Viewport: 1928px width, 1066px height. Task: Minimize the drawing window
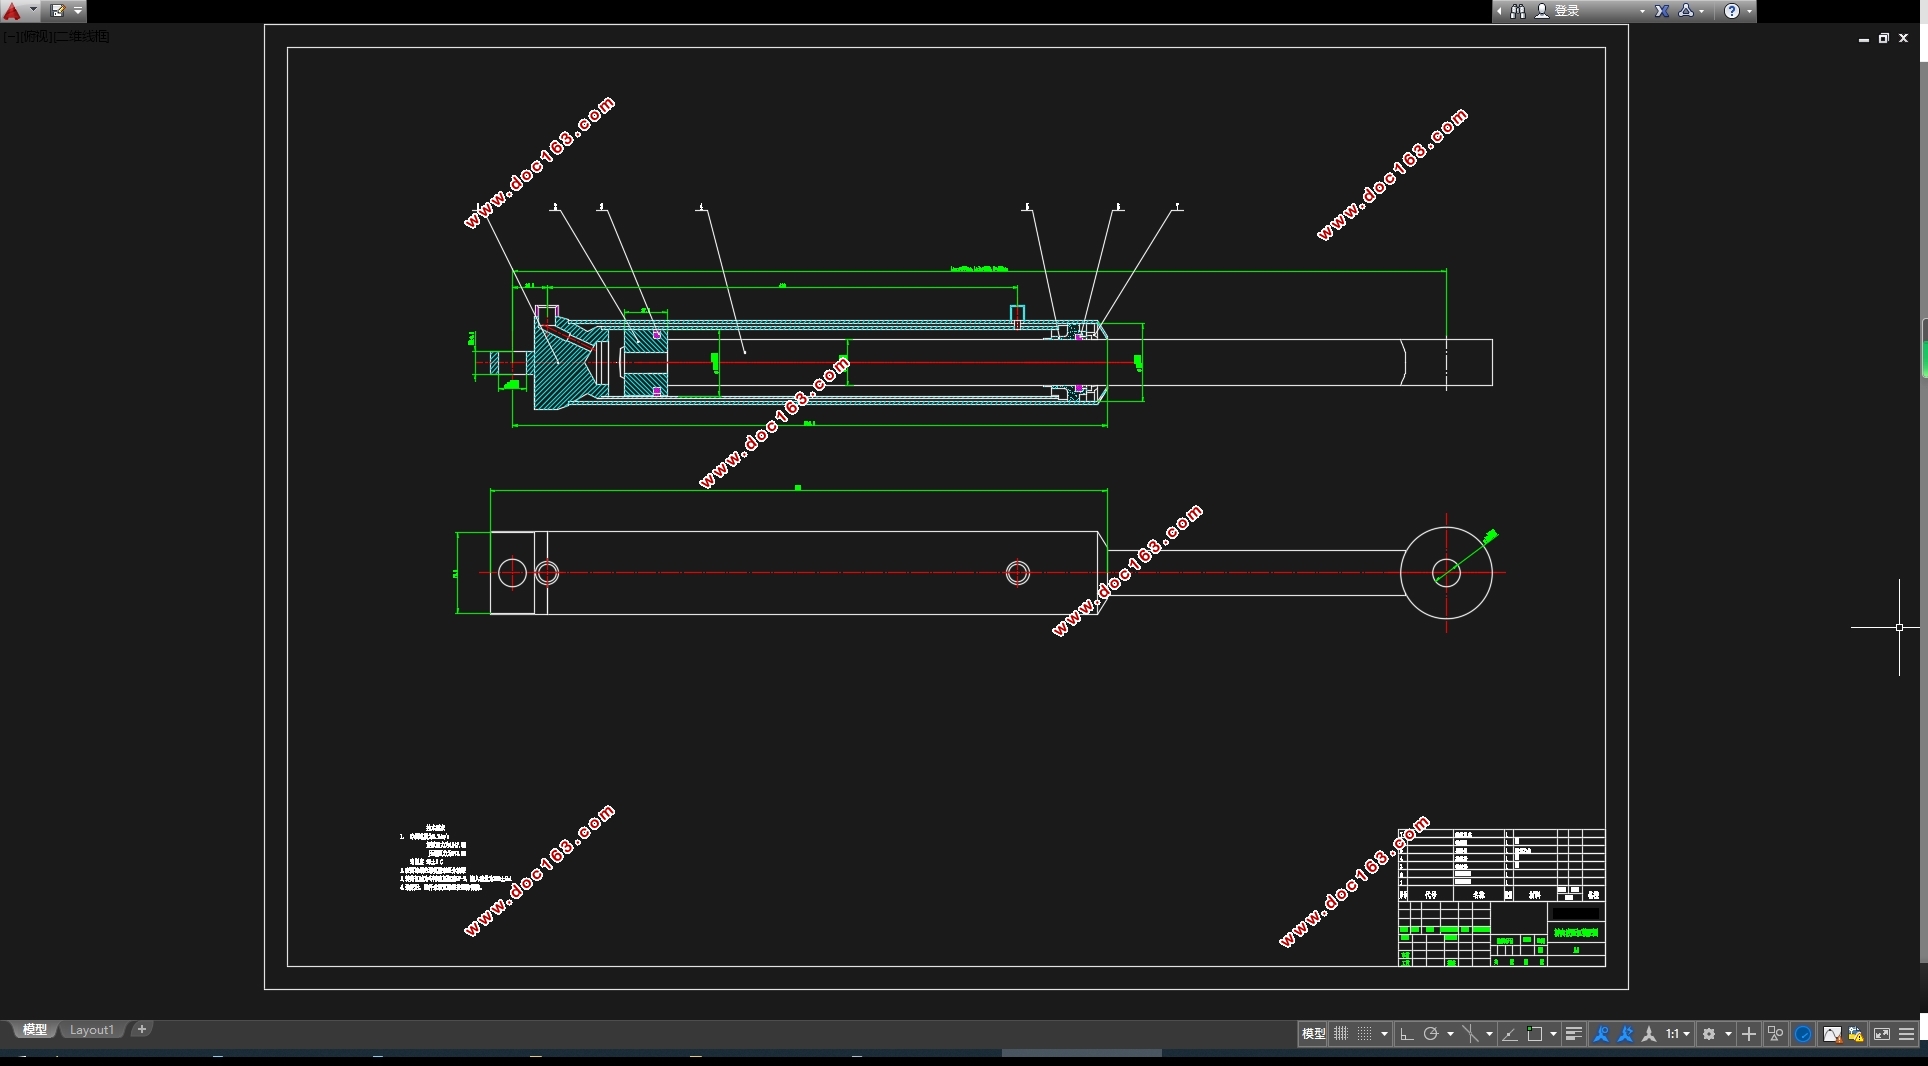(1864, 38)
